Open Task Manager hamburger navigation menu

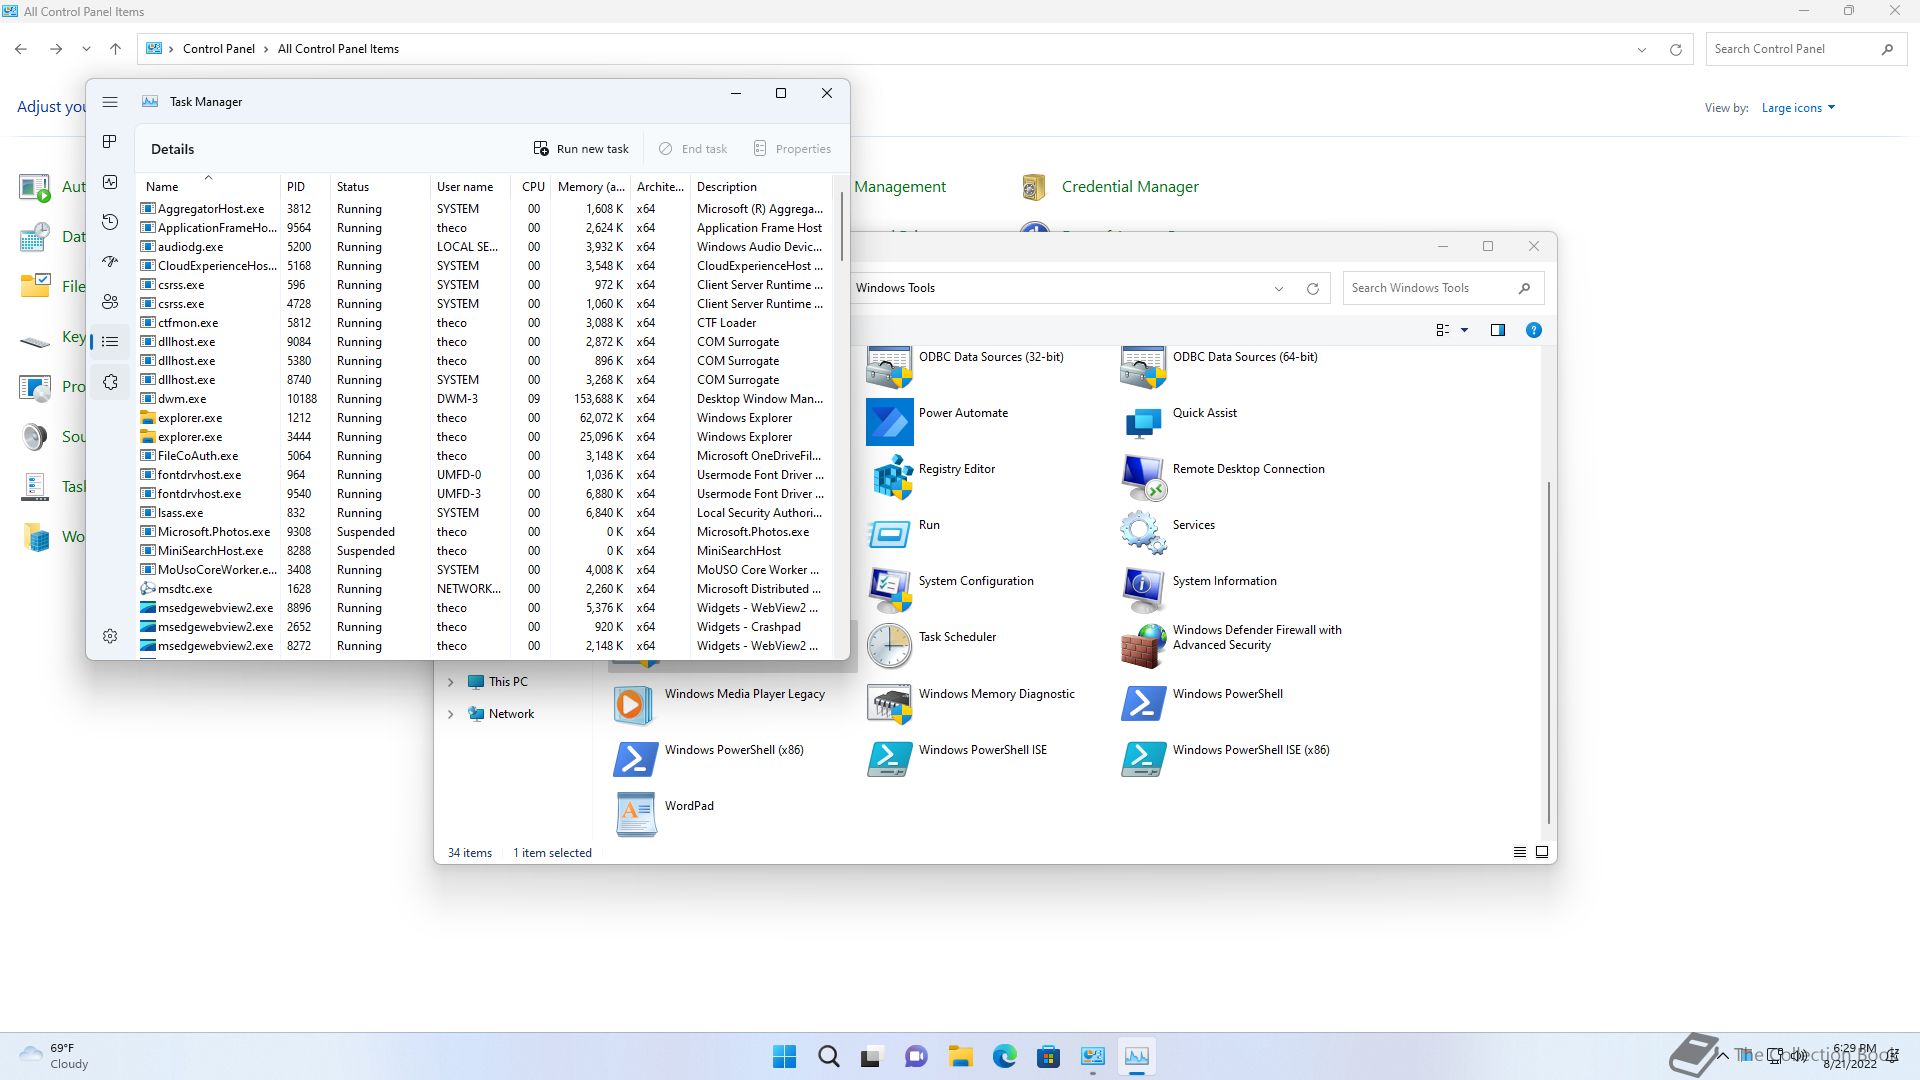110,102
